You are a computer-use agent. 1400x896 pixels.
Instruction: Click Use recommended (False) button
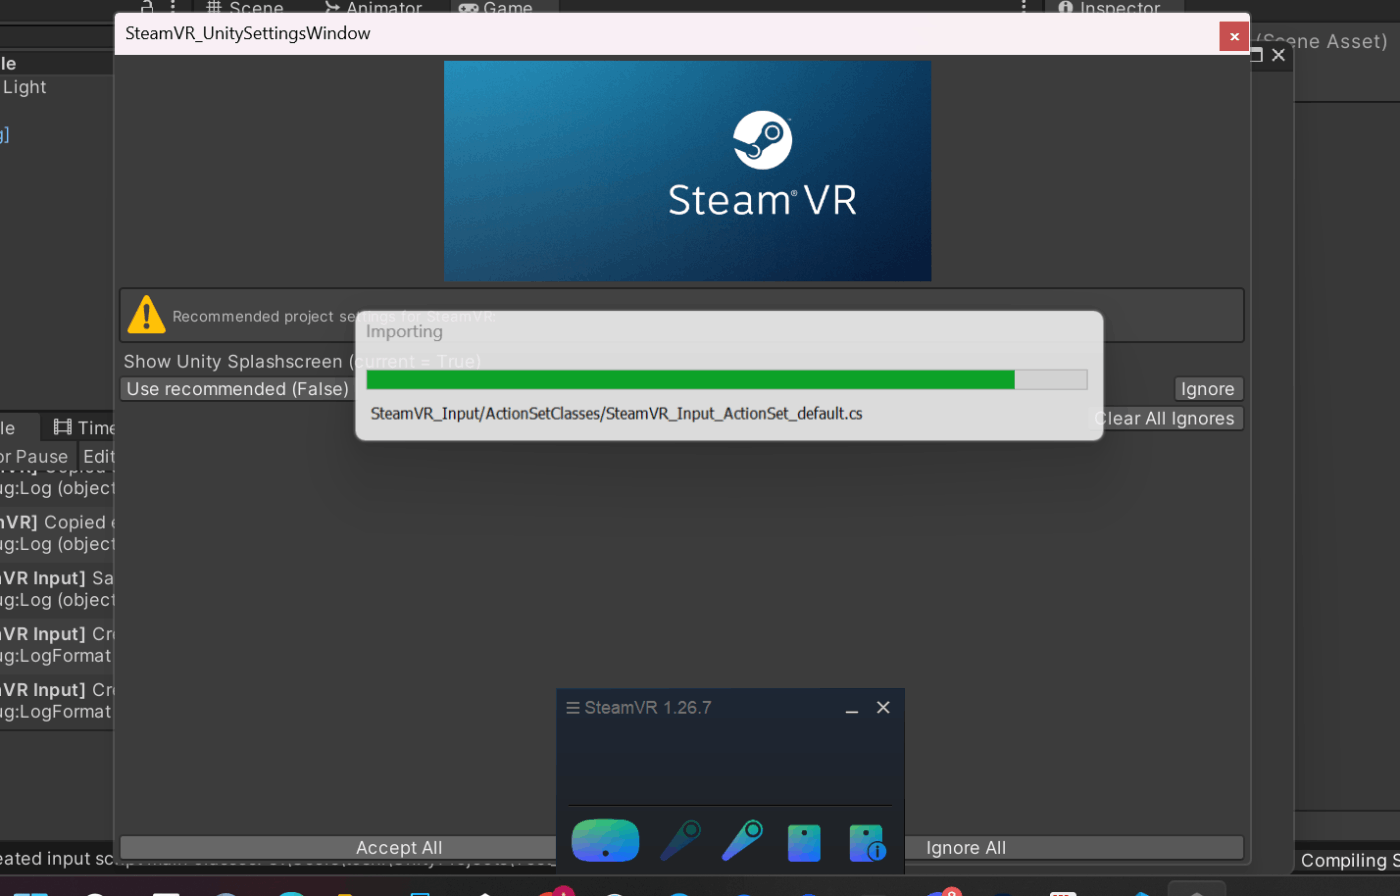[238, 389]
